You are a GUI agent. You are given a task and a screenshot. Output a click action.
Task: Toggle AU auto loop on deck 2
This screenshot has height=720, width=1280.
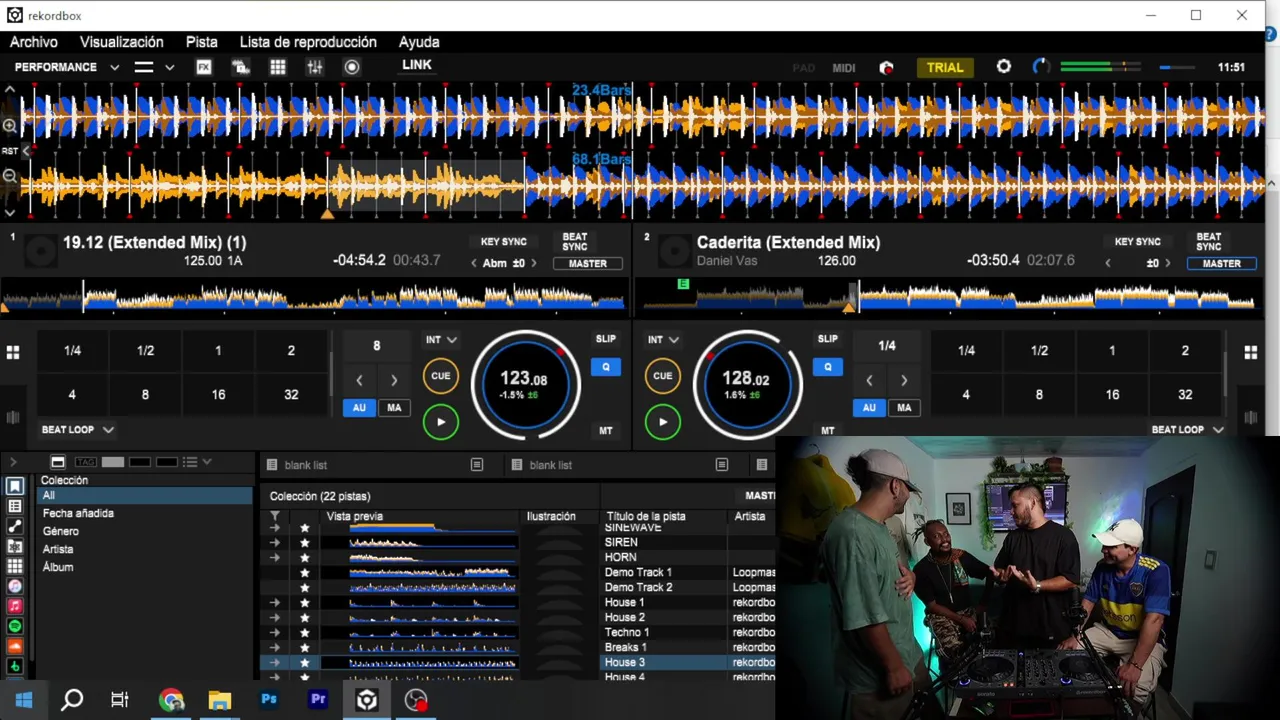[x=869, y=408]
